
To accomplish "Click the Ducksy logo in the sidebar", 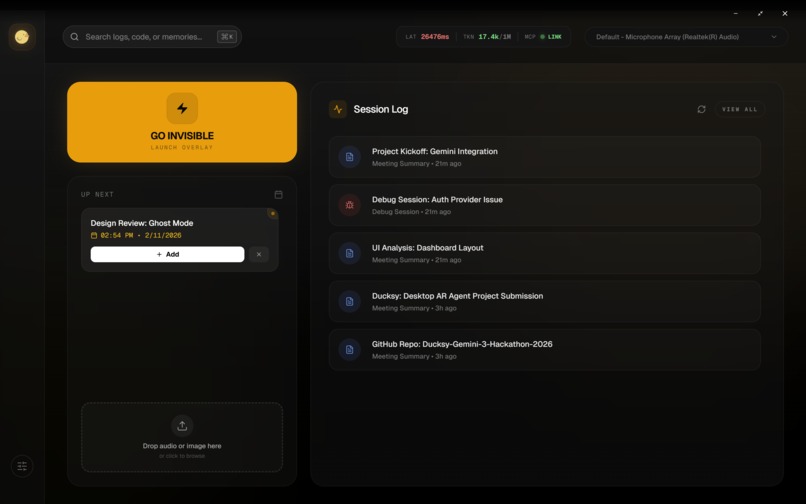I will [x=22, y=37].
